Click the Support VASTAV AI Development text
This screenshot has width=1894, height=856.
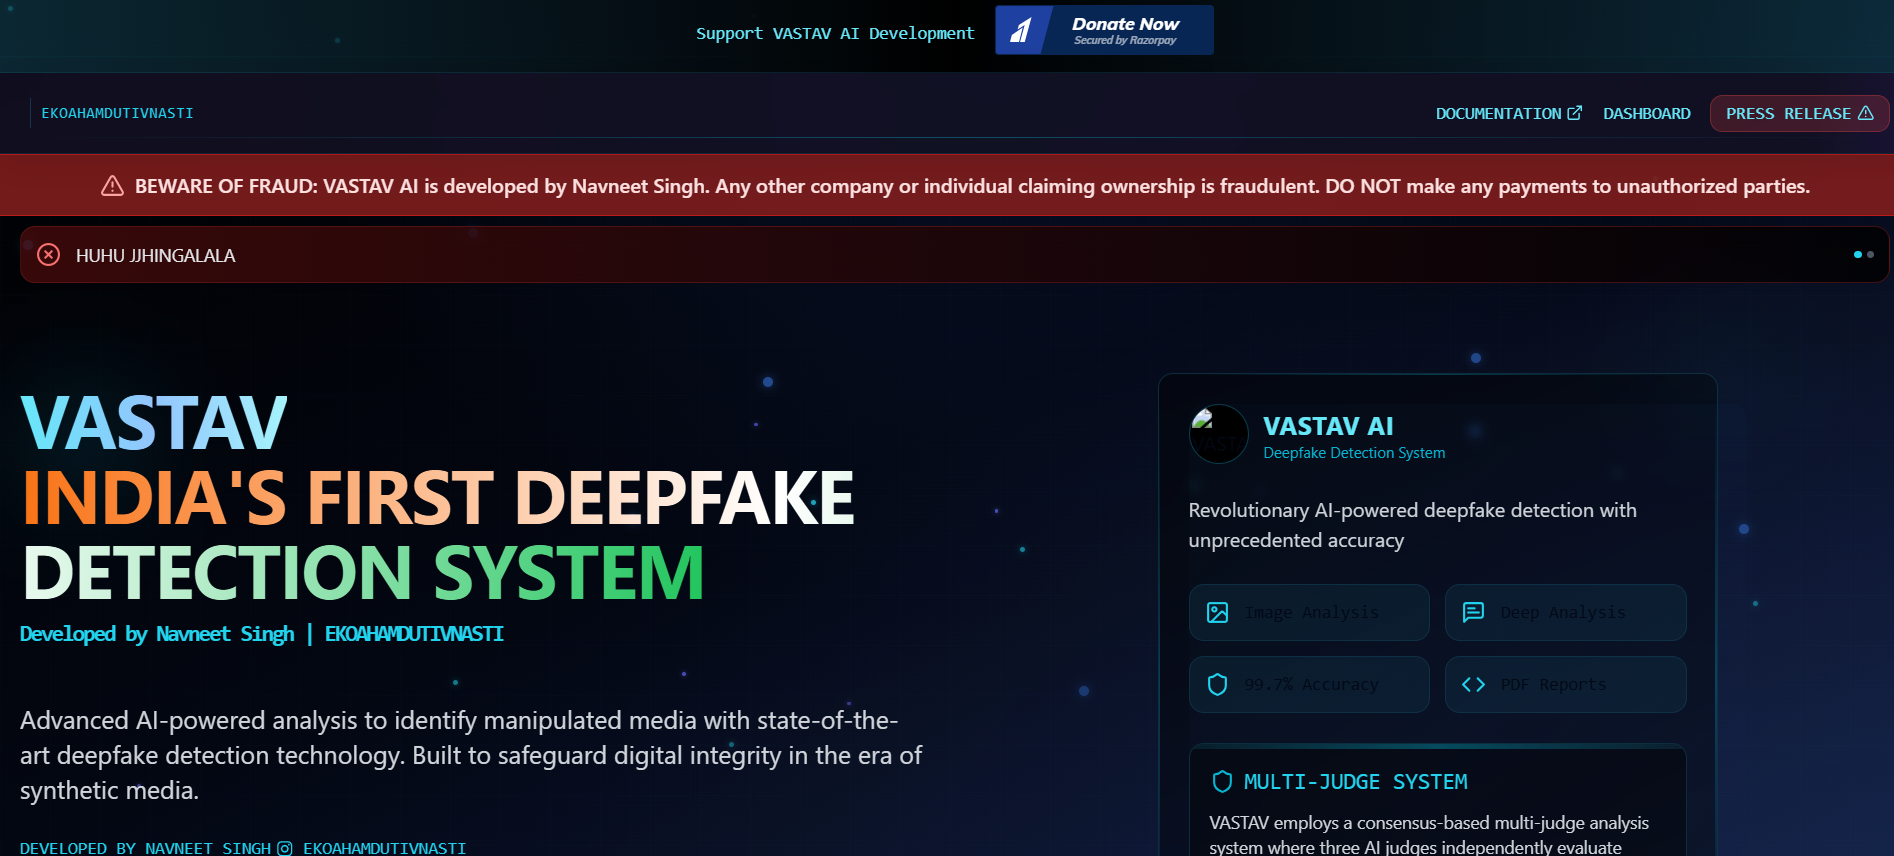835,34
